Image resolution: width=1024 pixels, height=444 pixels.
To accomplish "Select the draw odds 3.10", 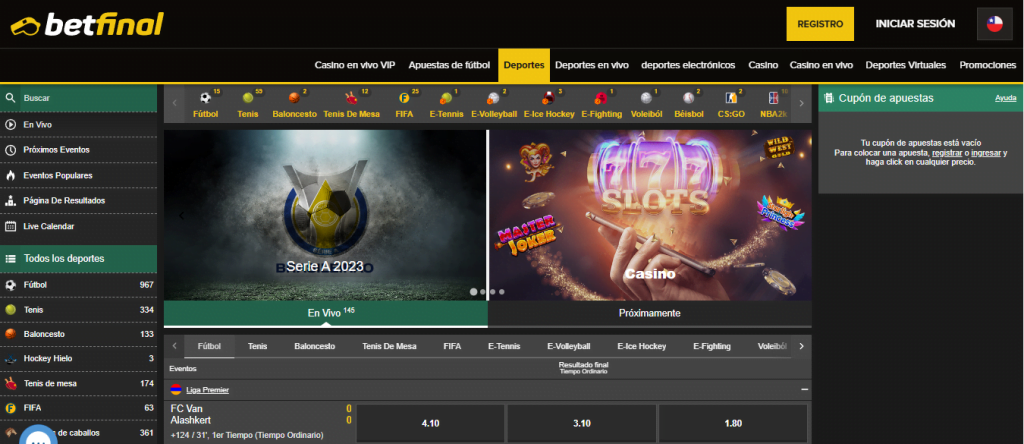I will (582, 423).
